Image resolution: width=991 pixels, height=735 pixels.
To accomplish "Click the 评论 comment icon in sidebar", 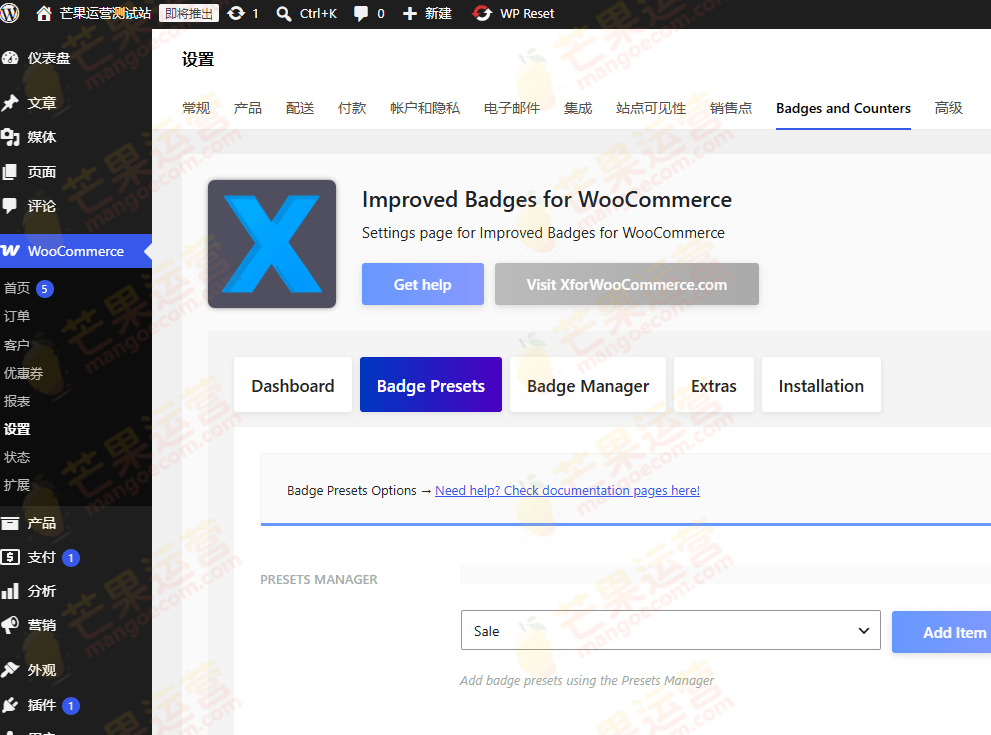I will coord(10,205).
